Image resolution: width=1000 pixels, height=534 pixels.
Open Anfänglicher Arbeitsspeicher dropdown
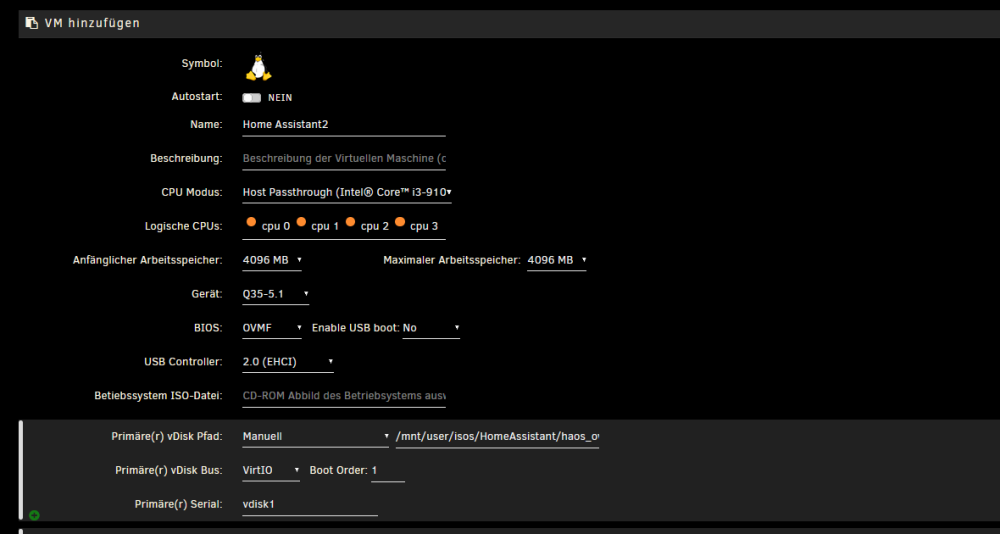point(272,260)
